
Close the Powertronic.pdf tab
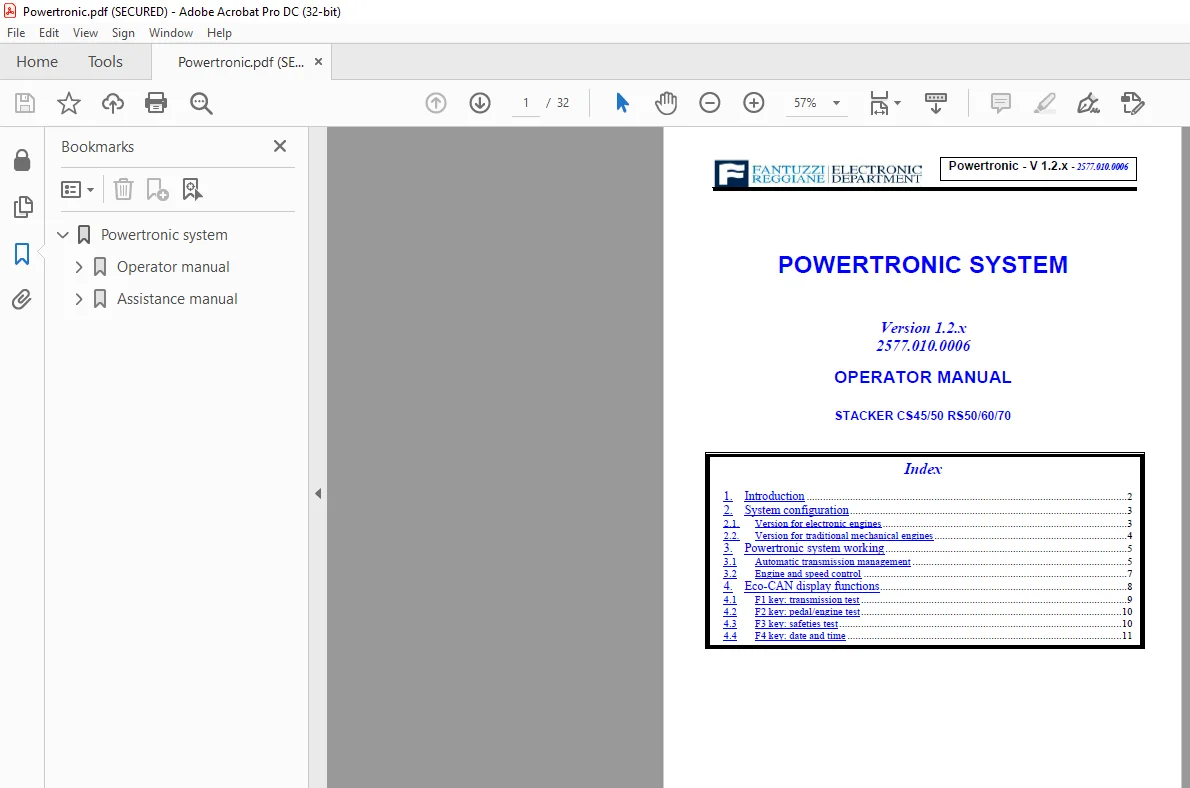pyautogui.click(x=319, y=61)
